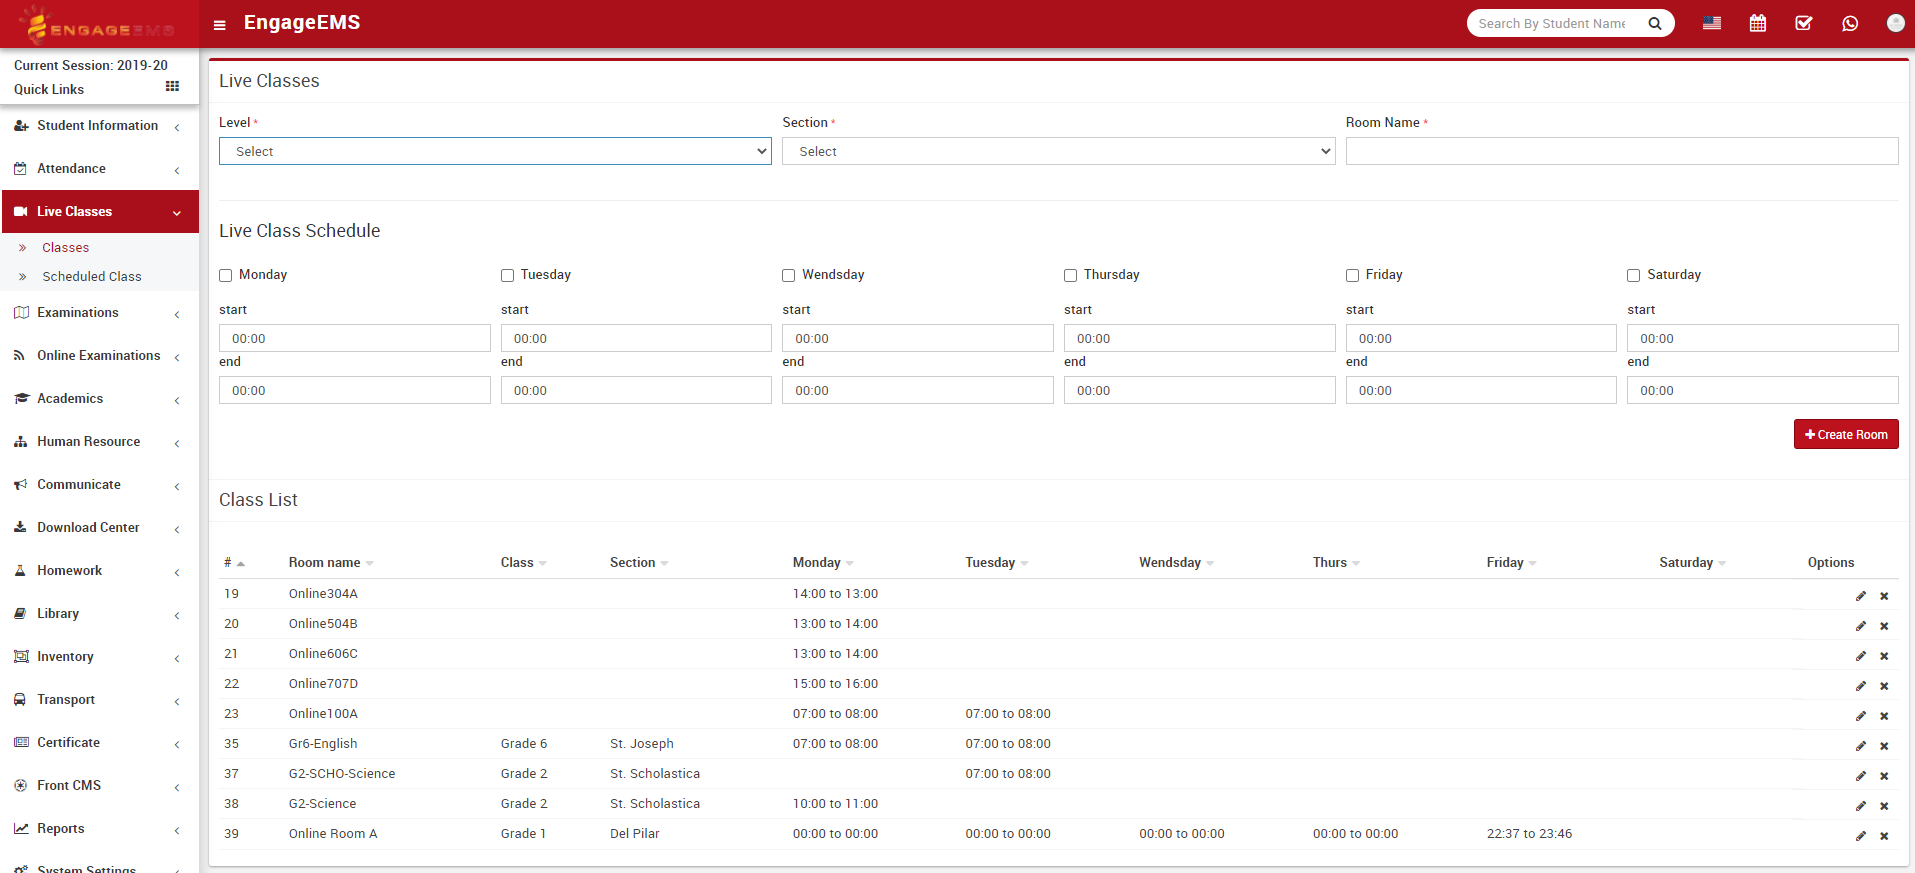Enable the Friday schedule checkbox
This screenshot has width=1915, height=873.
1352,275
